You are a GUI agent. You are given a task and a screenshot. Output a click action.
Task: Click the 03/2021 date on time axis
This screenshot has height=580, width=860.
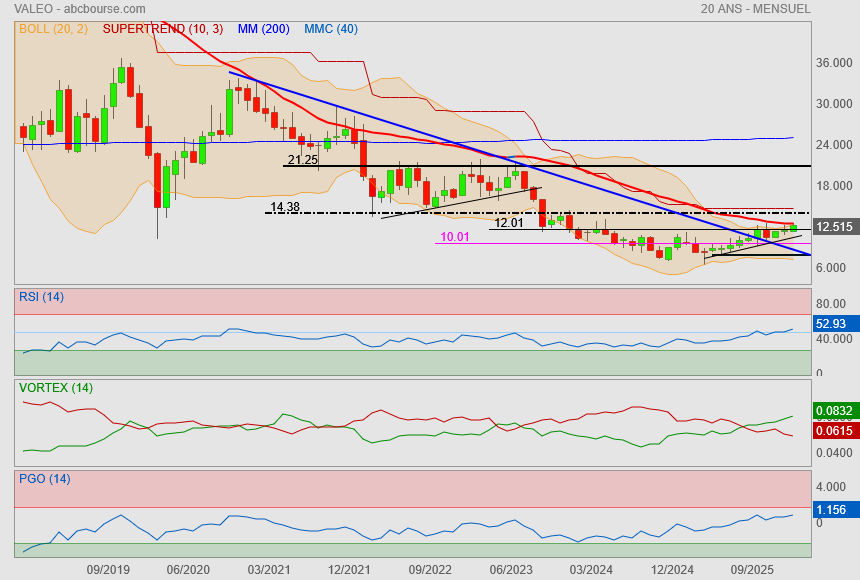point(269,570)
